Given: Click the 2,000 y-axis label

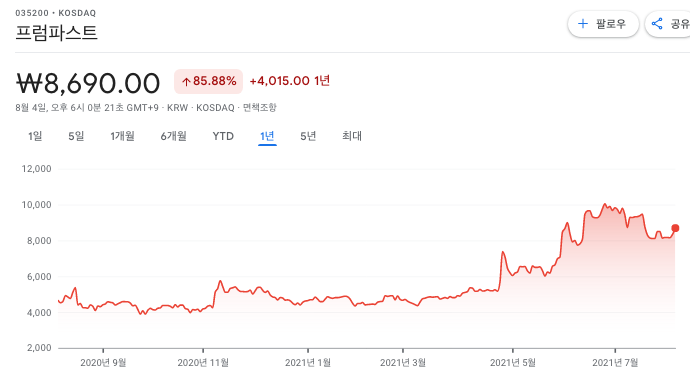Looking at the screenshot, I should tap(39, 348).
